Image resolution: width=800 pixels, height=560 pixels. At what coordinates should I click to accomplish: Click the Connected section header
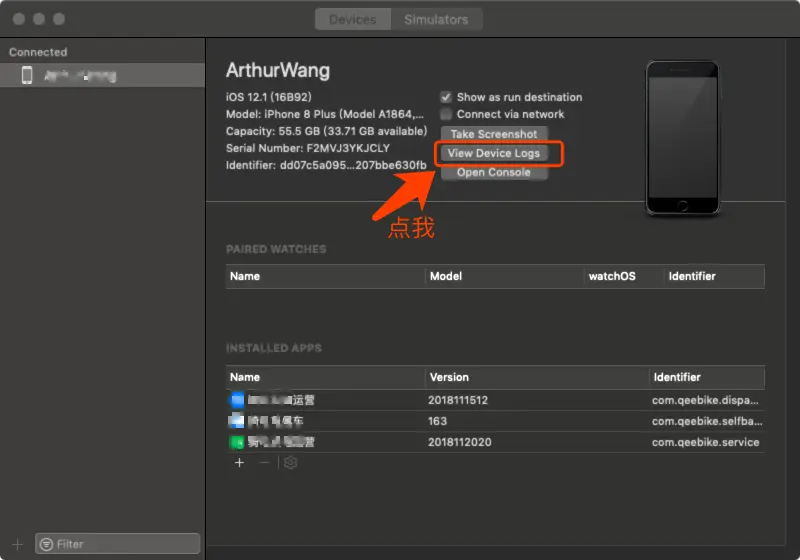[x=38, y=52]
